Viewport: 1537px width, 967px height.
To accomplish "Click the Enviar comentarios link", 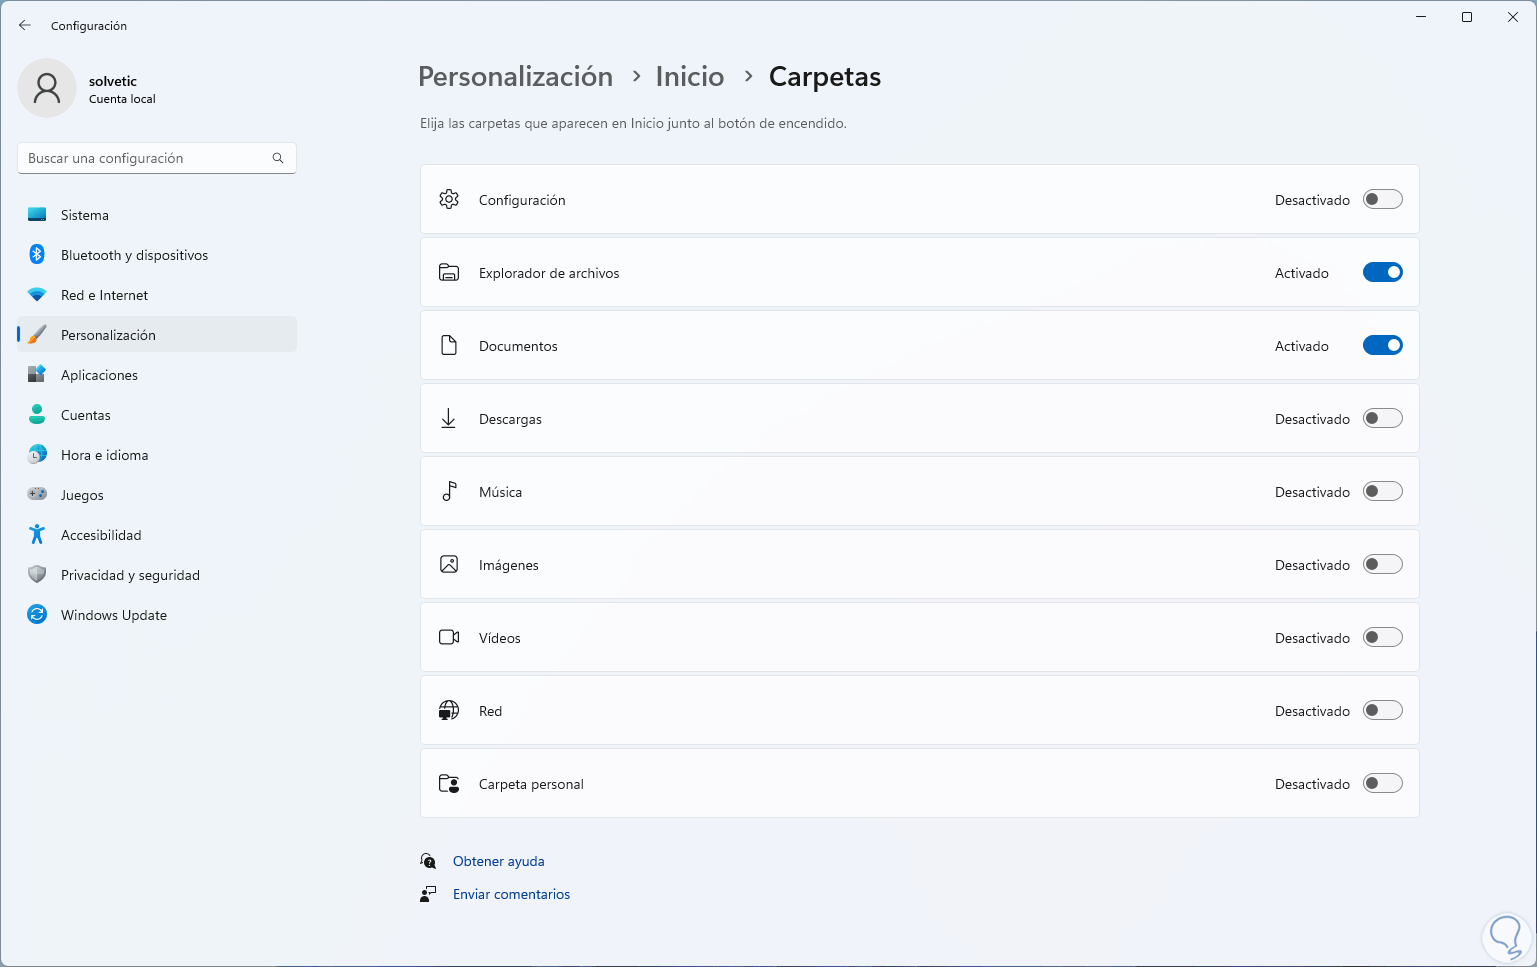I will tap(511, 894).
